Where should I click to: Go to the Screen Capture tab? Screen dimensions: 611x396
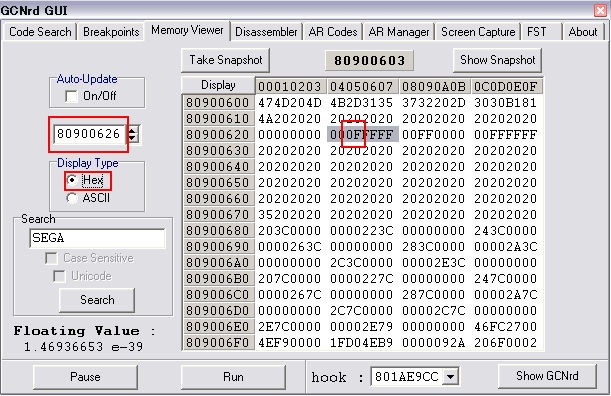(478, 32)
